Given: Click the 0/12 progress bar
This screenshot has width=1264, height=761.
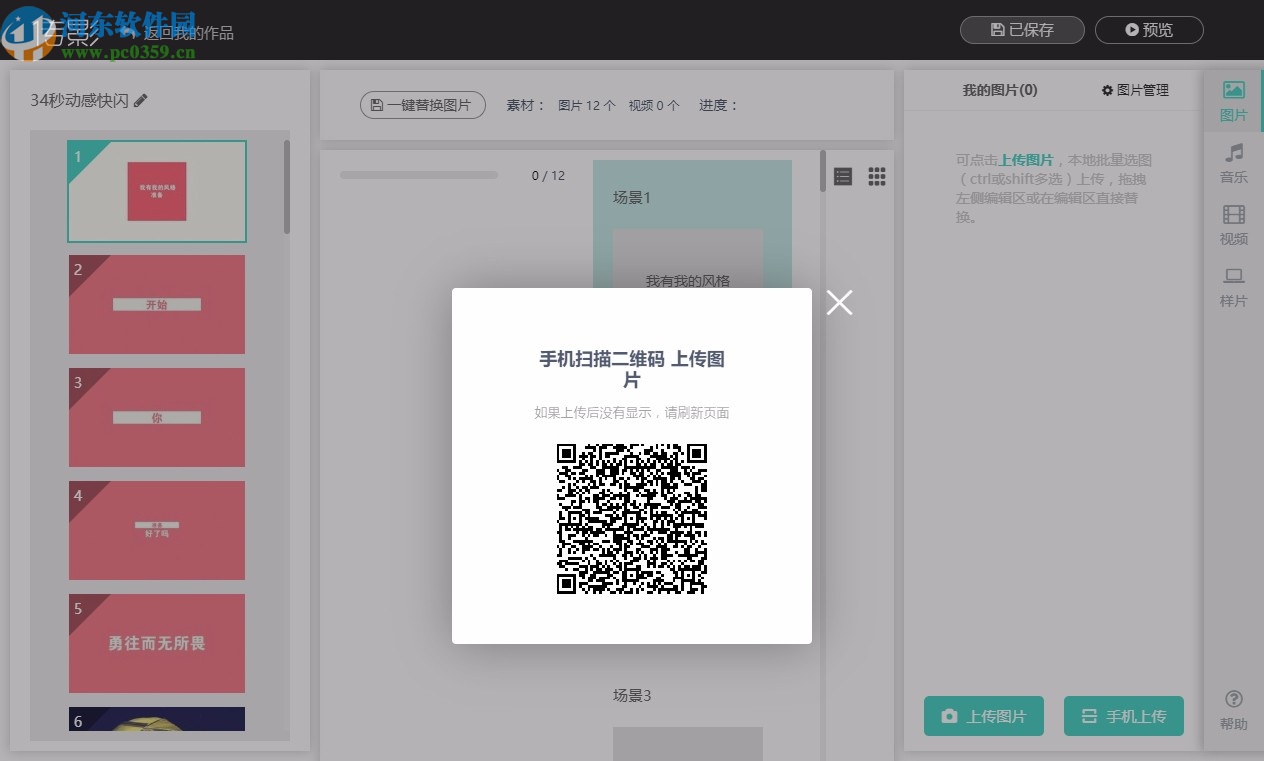Looking at the screenshot, I should [x=419, y=175].
